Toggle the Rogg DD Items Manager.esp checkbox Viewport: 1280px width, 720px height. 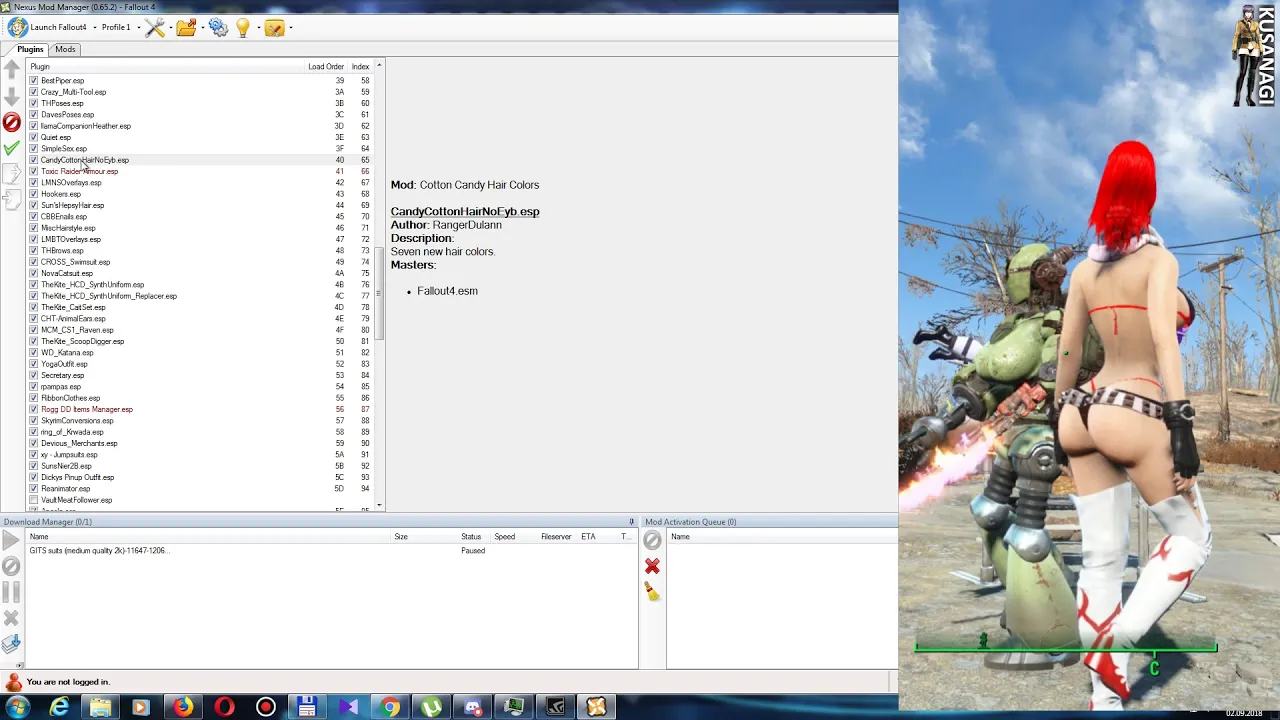[x=34, y=409]
